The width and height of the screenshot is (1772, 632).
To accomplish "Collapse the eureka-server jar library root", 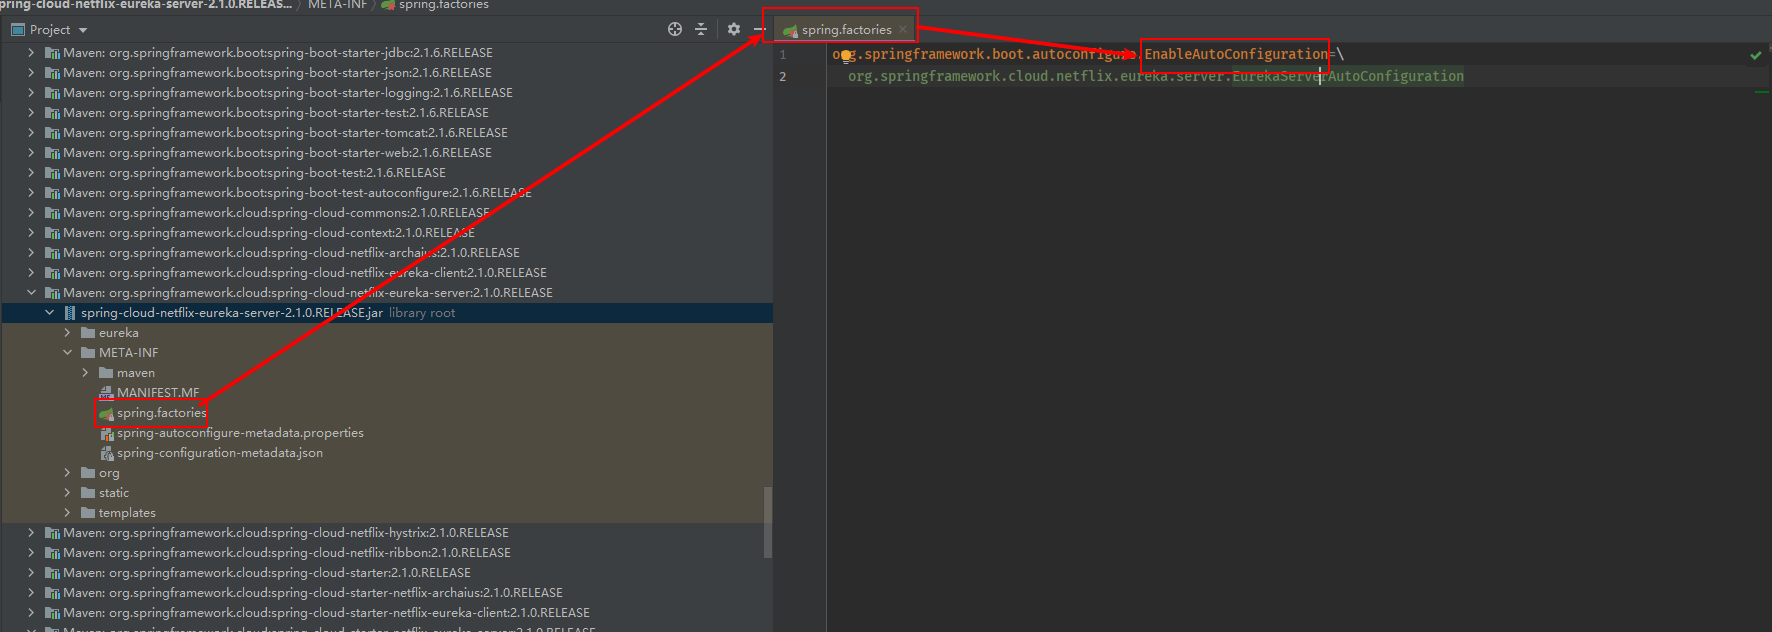I will coord(49,313).
